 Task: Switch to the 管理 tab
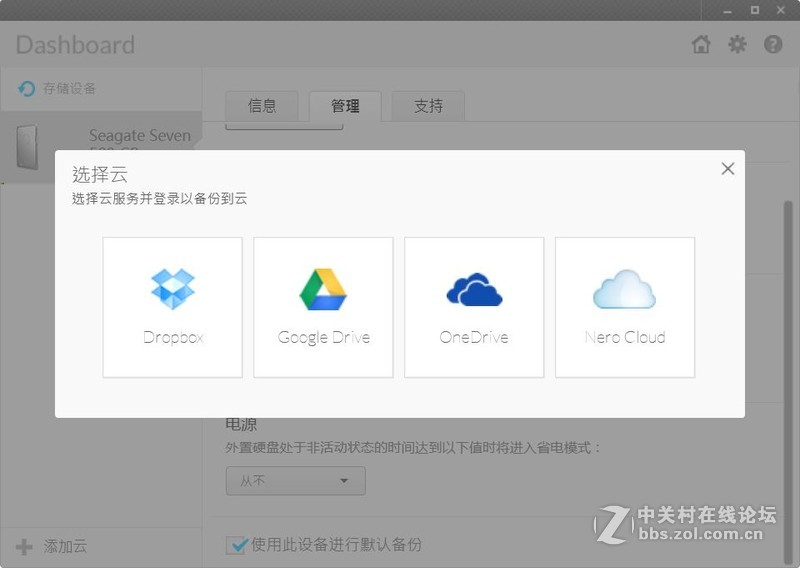(345, 106)
